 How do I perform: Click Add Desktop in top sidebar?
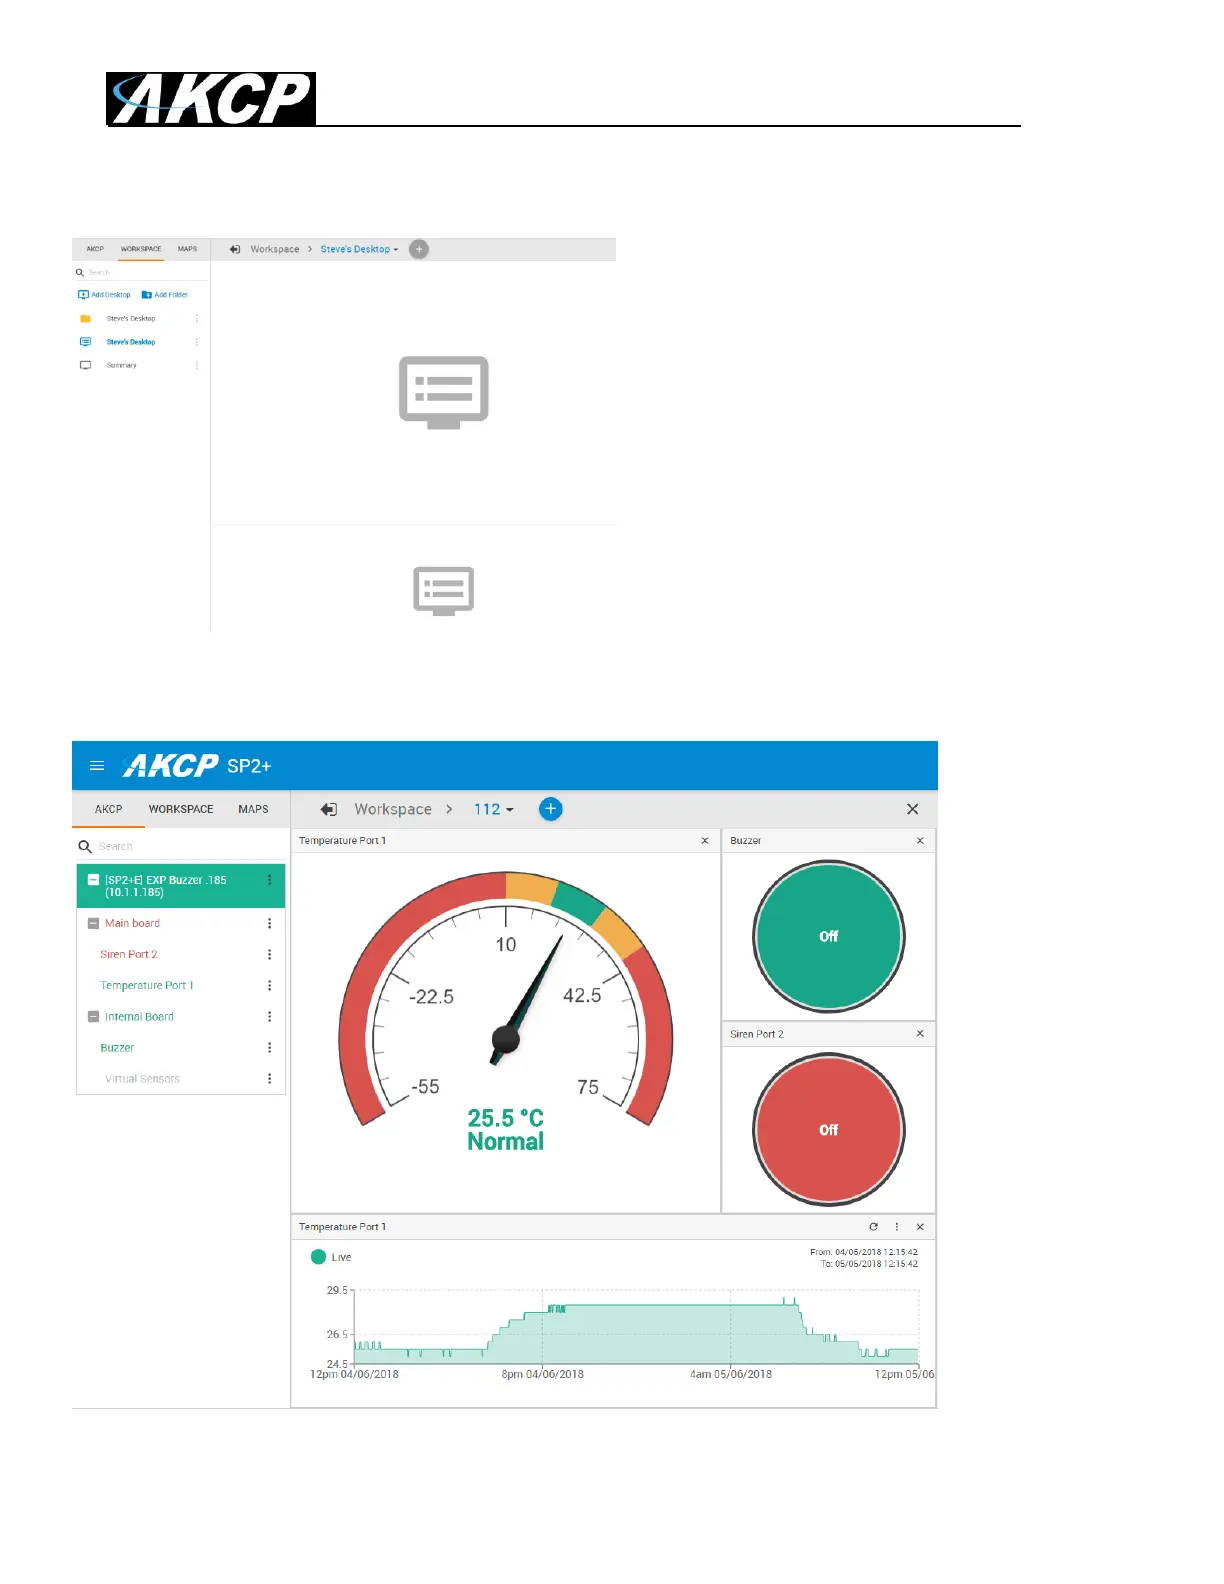[105, 295]
